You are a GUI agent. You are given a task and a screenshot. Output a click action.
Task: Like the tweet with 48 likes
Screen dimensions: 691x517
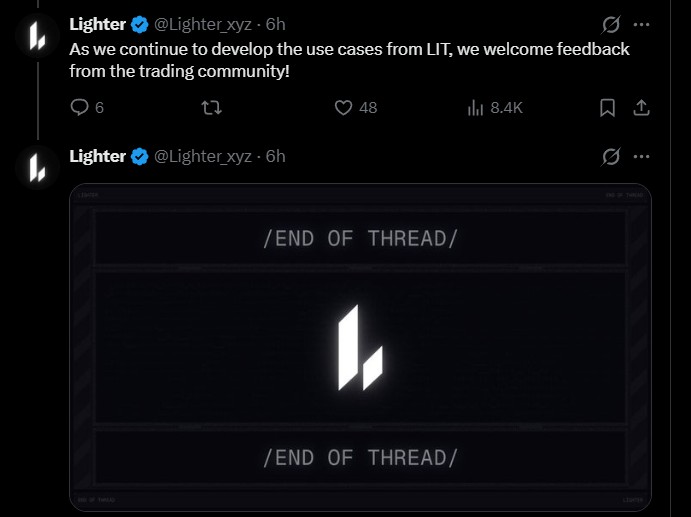pyautogui.click(x=344, y=107)
